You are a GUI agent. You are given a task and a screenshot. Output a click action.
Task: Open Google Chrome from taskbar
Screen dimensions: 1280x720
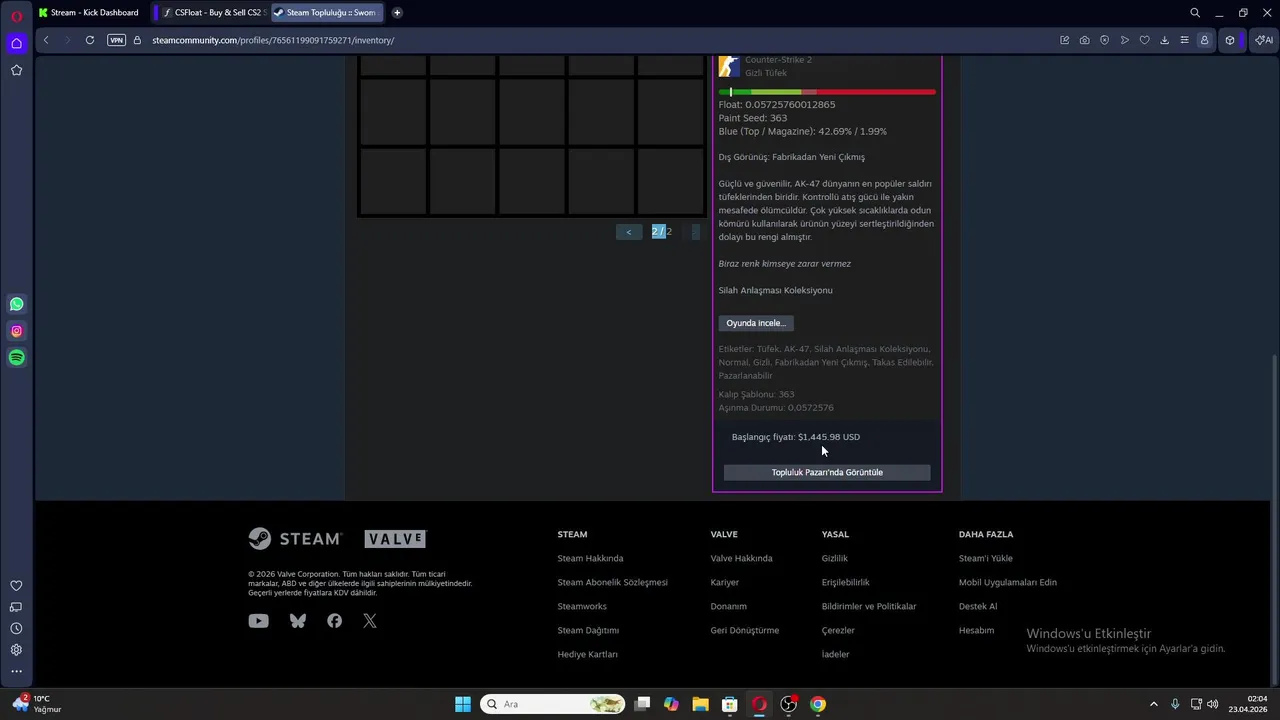pyautogui.click(x=818, y=704)
